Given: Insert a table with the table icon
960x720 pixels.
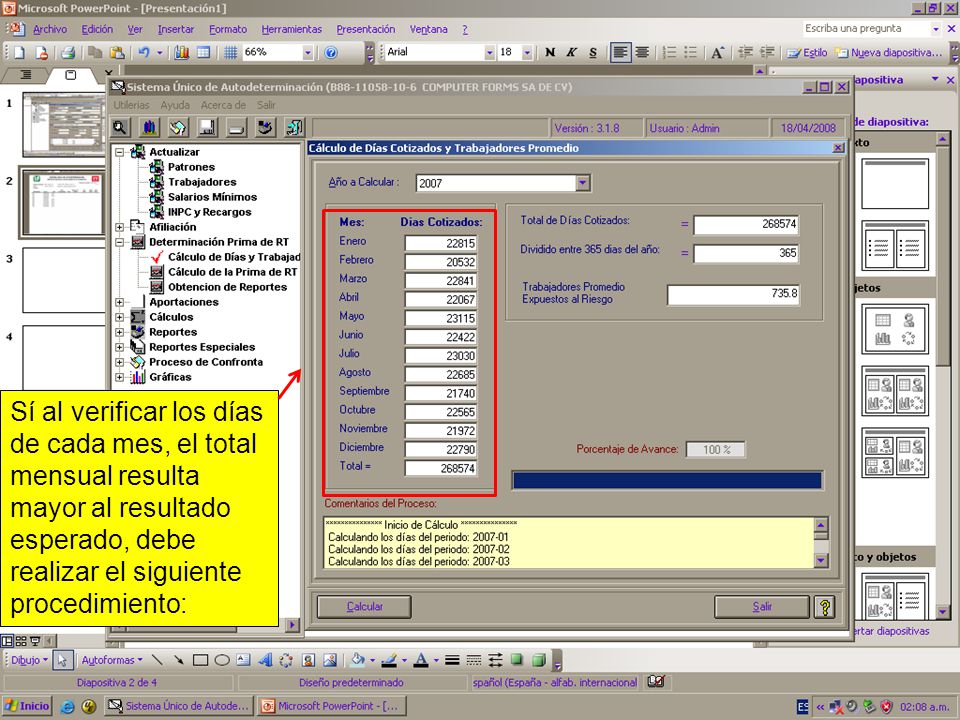Looking at the screenshot, I should (x=203, y=53).
